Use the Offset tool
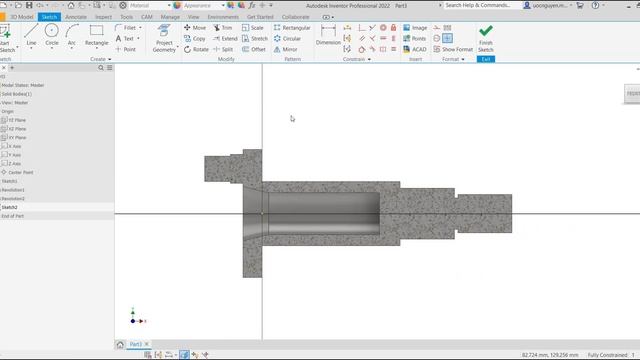Image resolution: width=640 pixels, height=360 pixels. point(253,49)
